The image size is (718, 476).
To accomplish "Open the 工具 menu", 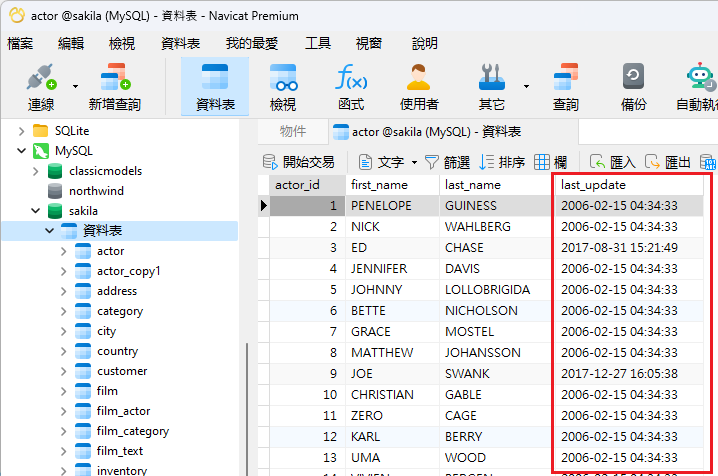I will pos(318,43).
